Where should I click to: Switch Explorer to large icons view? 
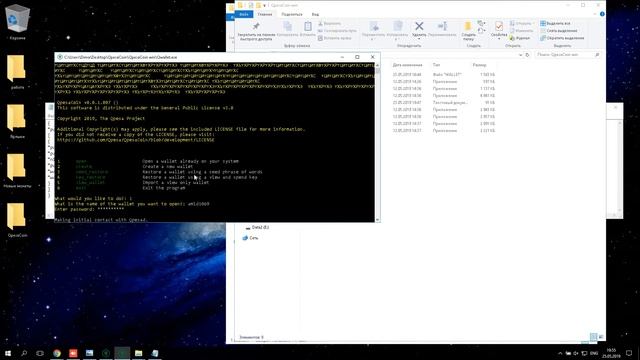click(601, 337)
